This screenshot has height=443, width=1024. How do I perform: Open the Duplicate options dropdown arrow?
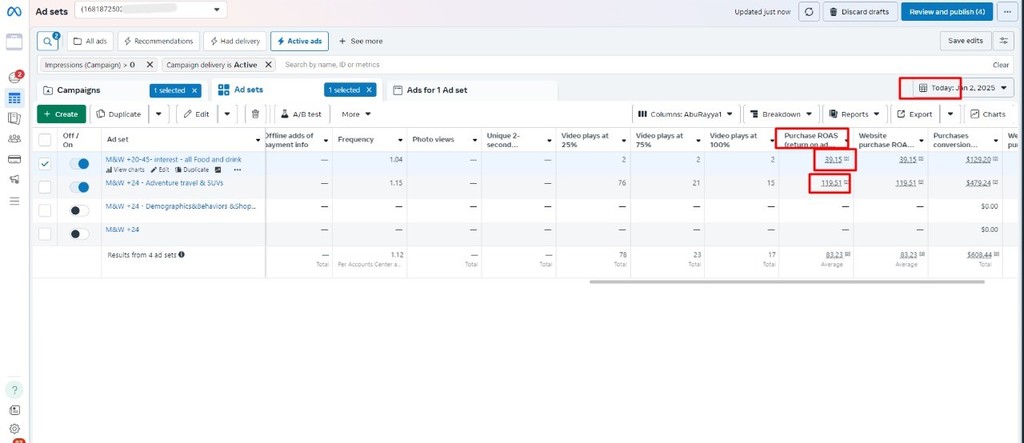pos(159,114)
